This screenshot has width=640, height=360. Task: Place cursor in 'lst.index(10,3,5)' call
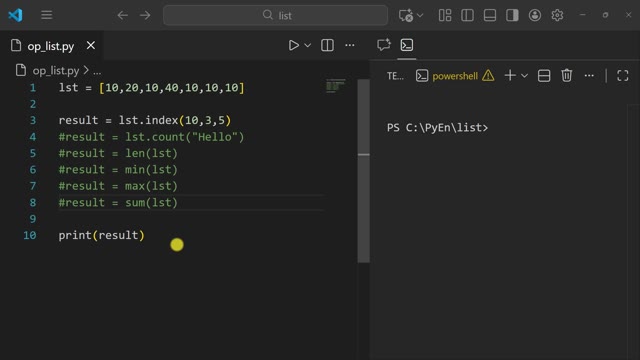tap(175, 120)
